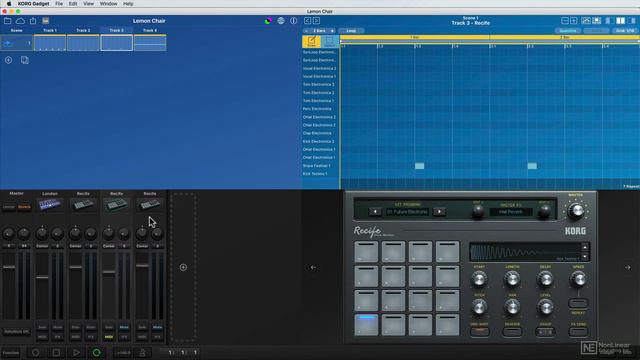Show previous gadget with left arrow
The width and height of the screenshot is (640, 360).
[313, 267]
